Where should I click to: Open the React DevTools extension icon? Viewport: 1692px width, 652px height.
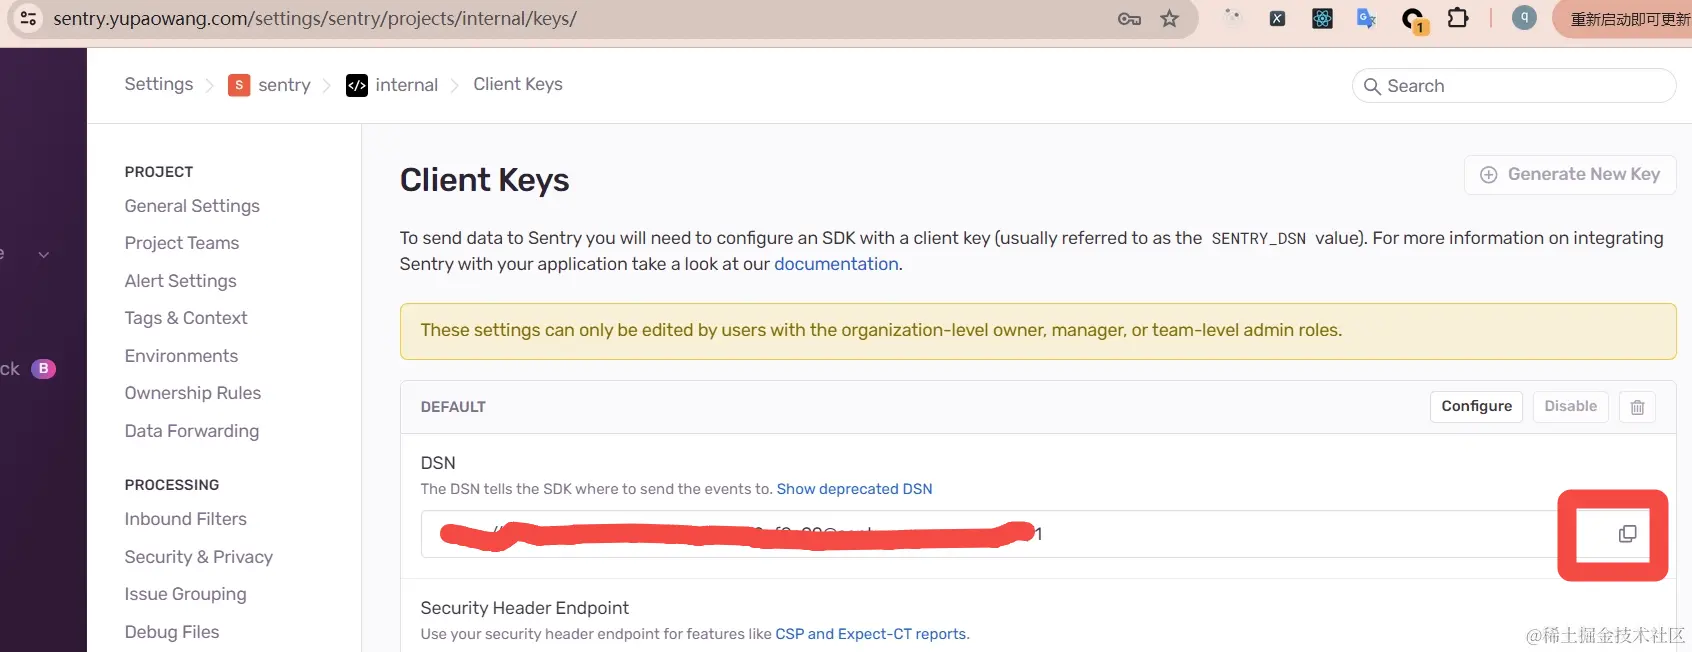click(x=1322, y=18)
